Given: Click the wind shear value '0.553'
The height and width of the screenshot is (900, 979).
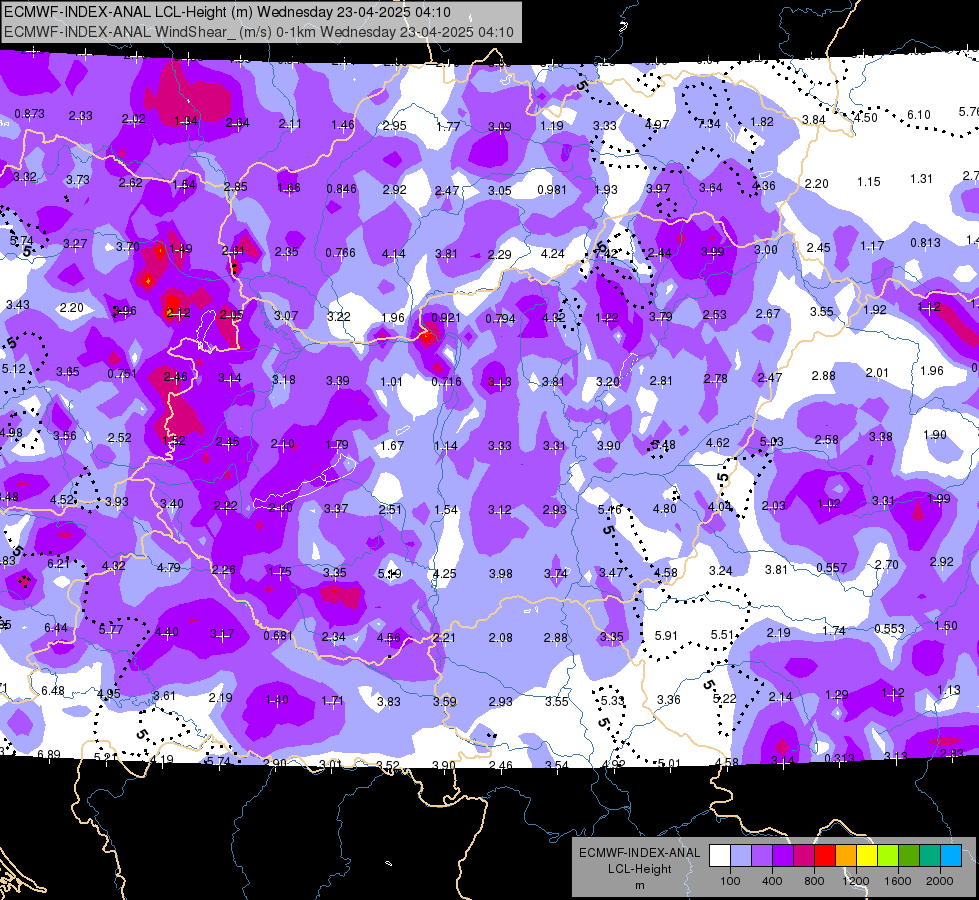Looking at the screenshot, I should click(x=889, y=628).
